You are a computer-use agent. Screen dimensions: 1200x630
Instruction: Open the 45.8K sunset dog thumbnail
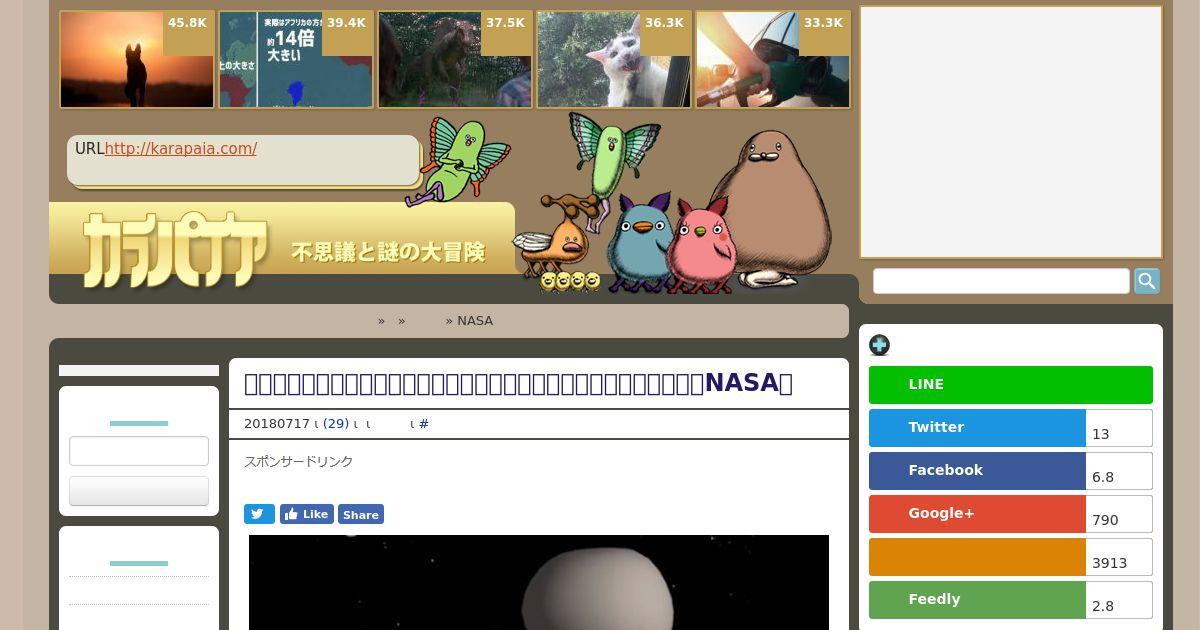coord(137,60)
